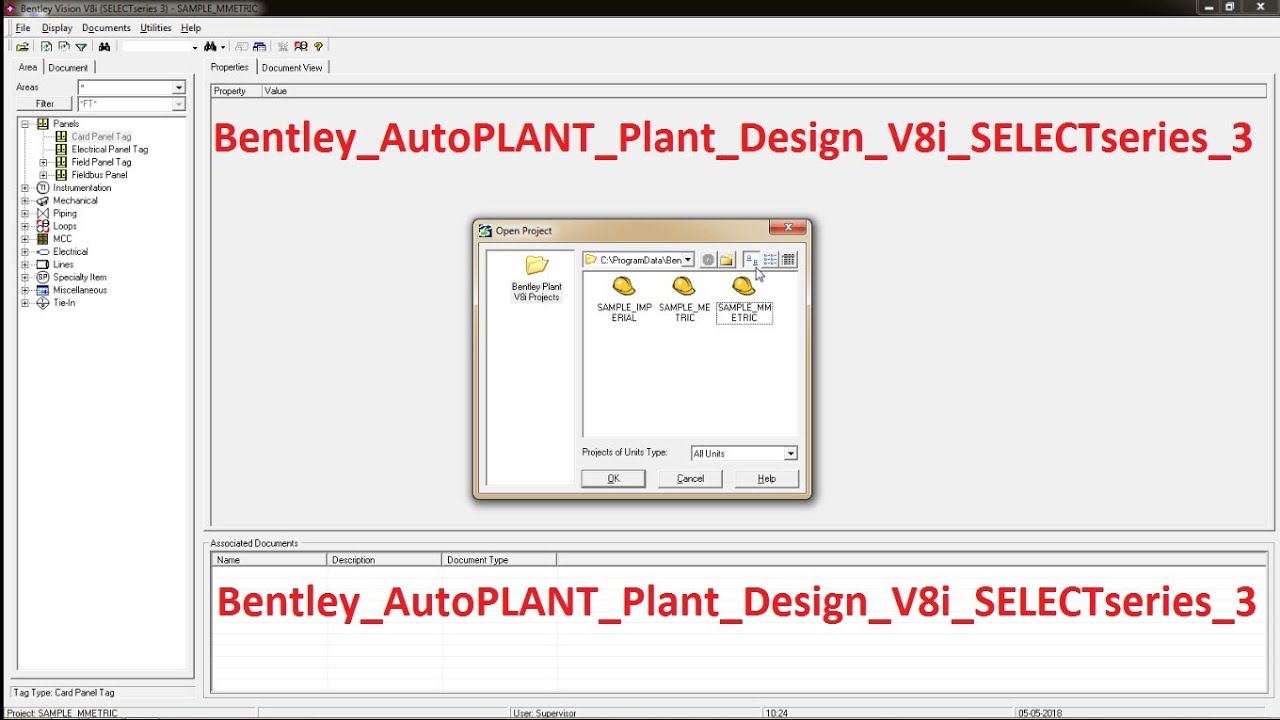Click the Description column header

point(384,560)
